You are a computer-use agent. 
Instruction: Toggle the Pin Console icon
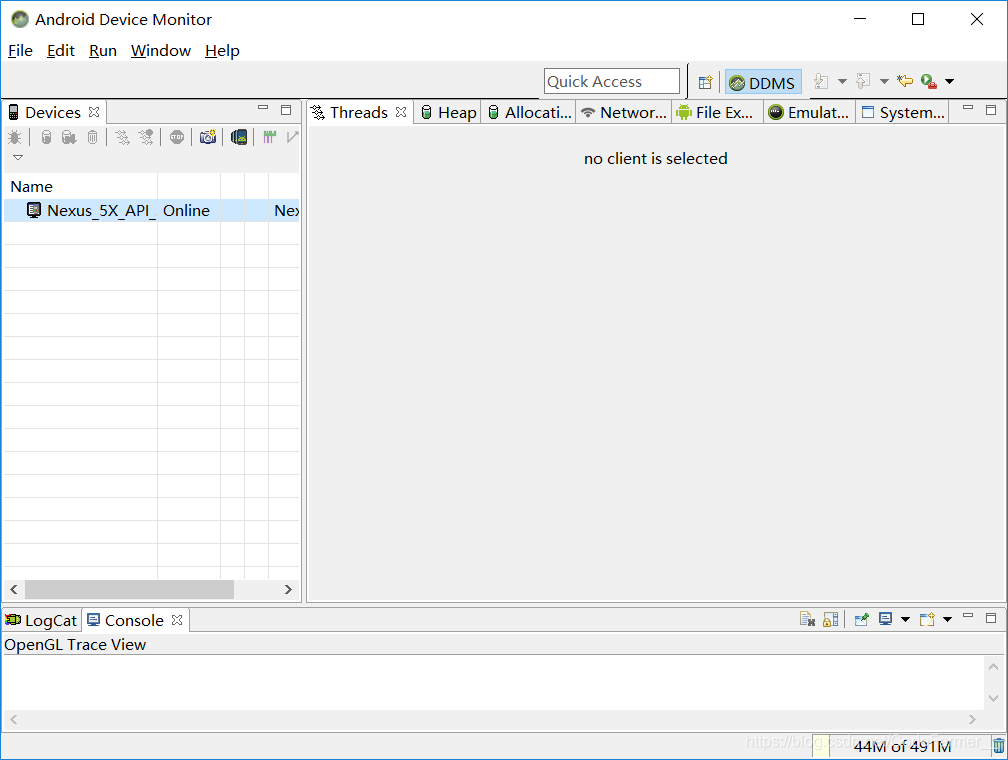coord(861,619)
